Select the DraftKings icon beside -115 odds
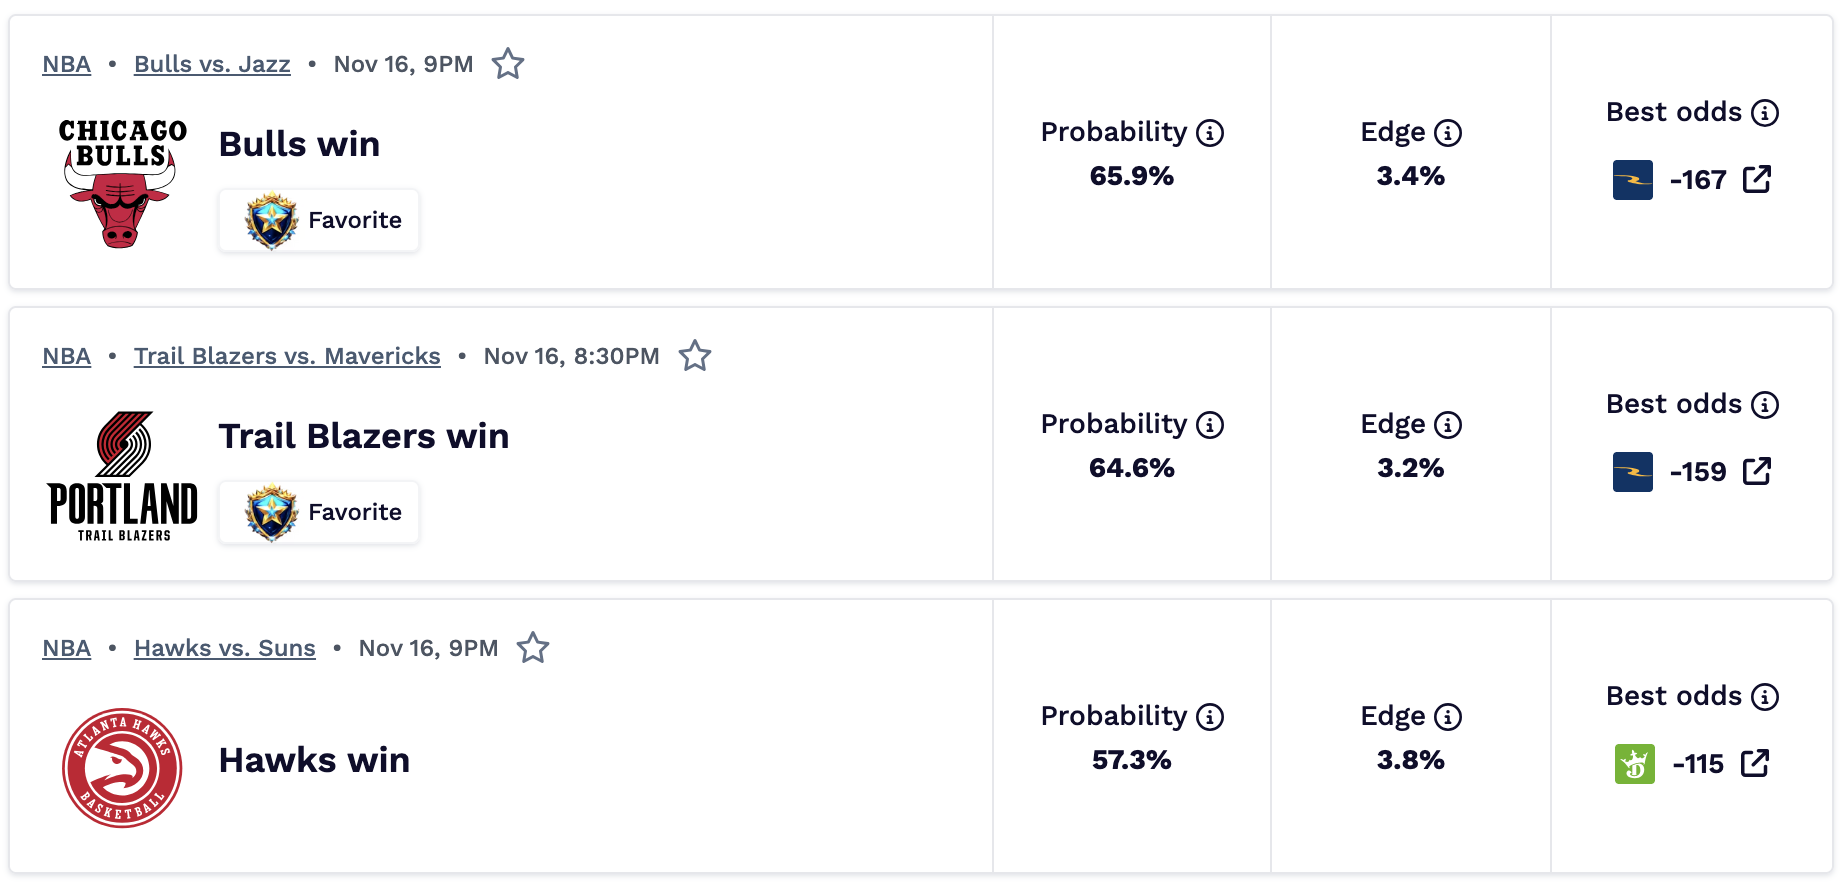This screenshot has height=882, width=1848. pyautogui.click(x=1633, y=764)
